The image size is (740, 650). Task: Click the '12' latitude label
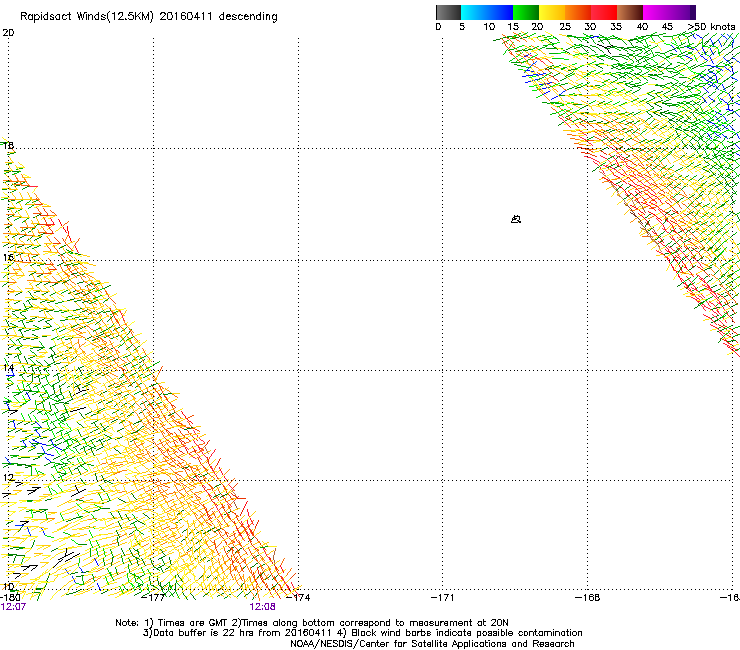click(x=8, y=478)
